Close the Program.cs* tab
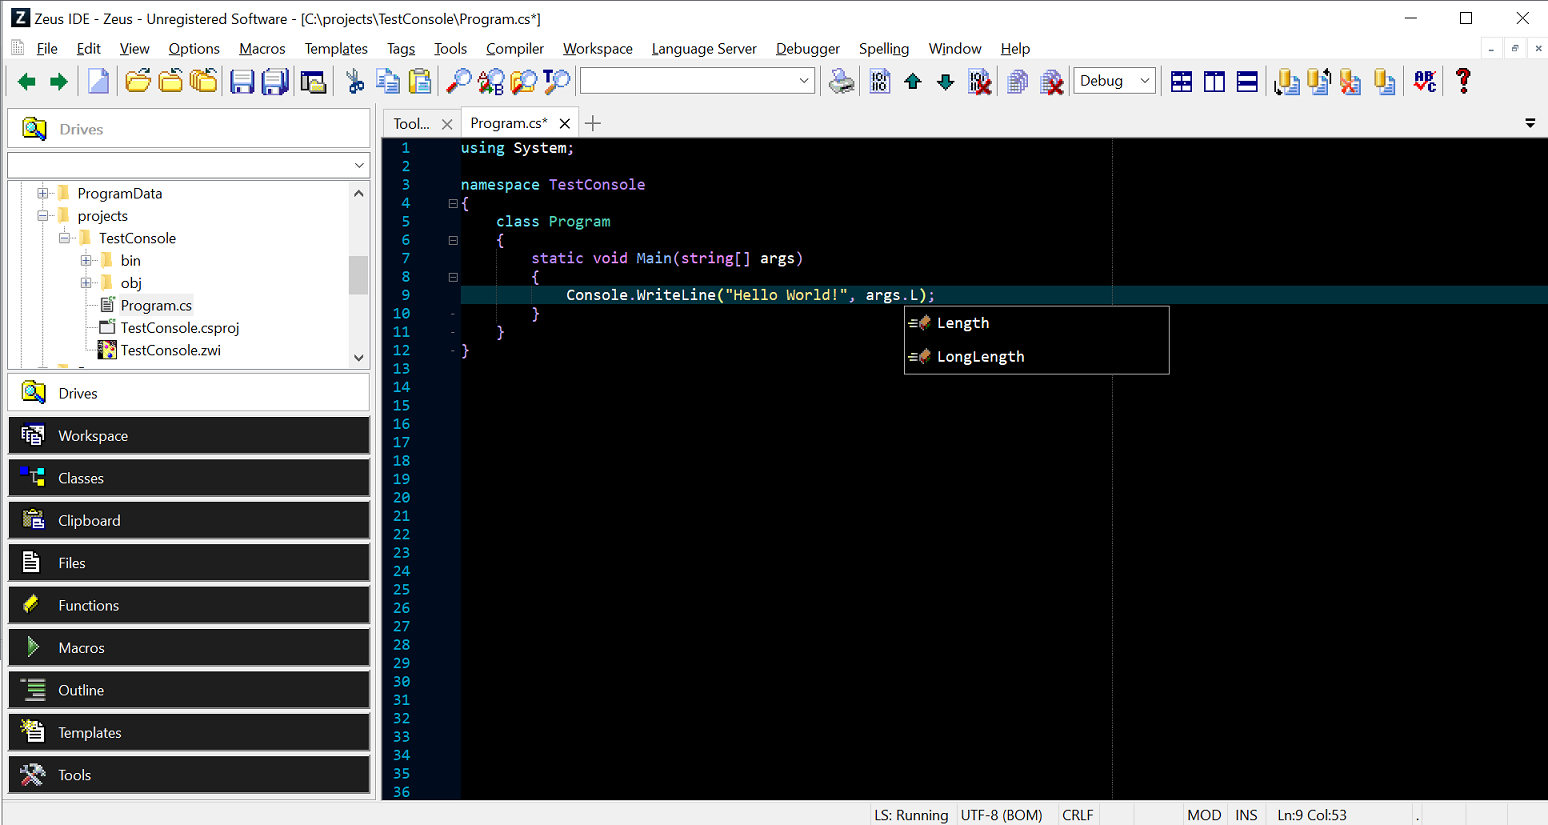The width and height of the screenshot is (1548, 825). (565, 124)
